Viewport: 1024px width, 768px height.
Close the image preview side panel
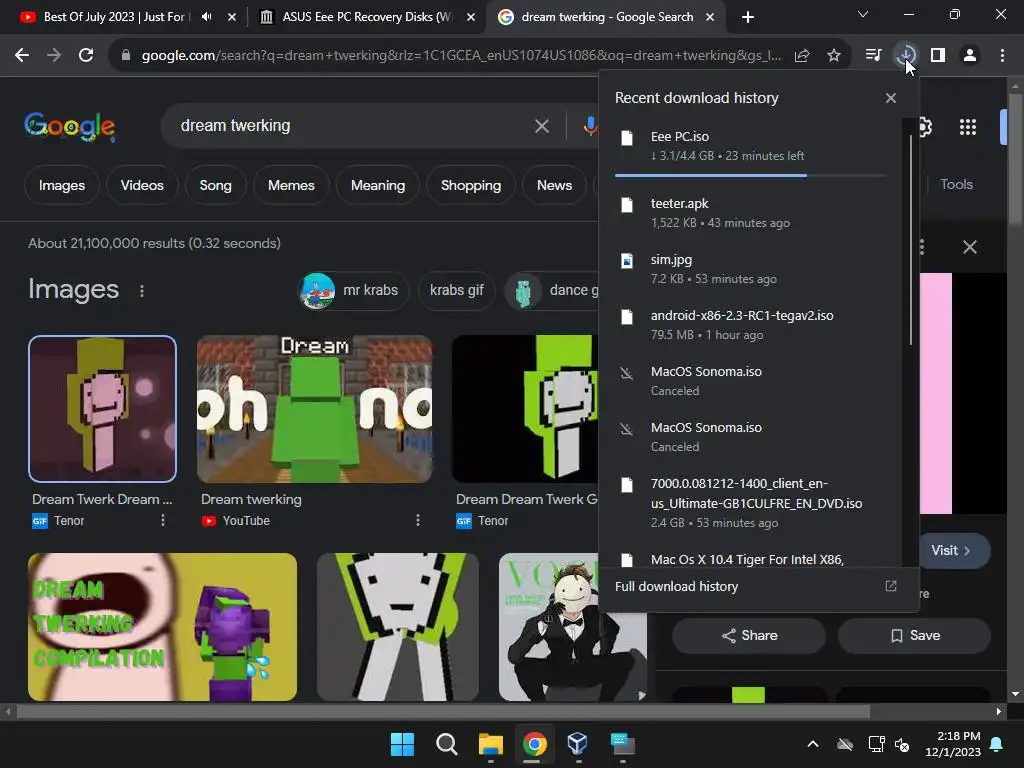pyautogui.click(x=970, y=247)
